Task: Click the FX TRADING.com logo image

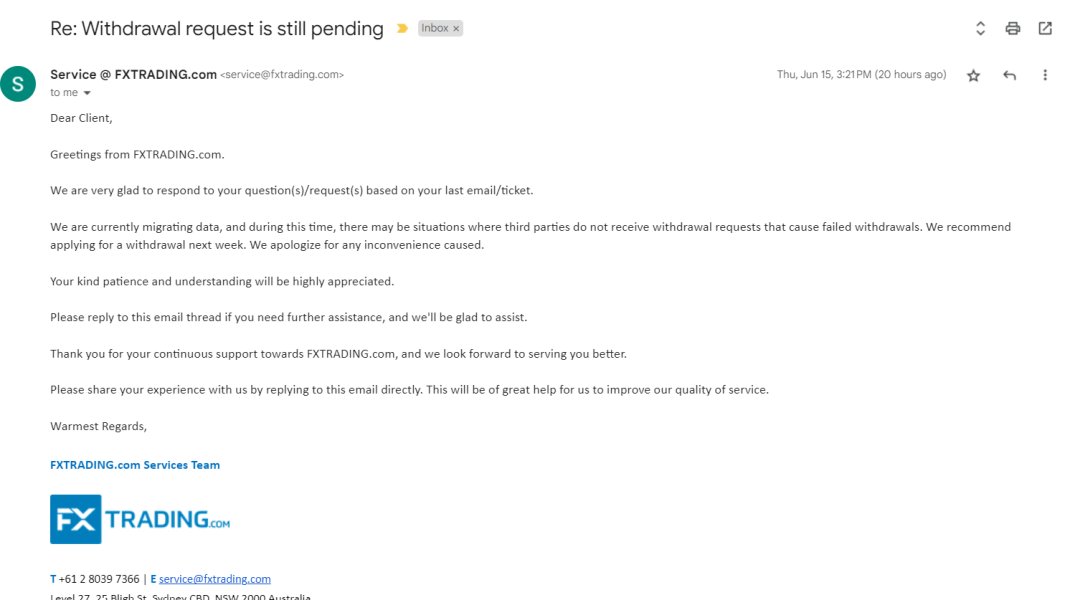Action: [x=140, y=519]
